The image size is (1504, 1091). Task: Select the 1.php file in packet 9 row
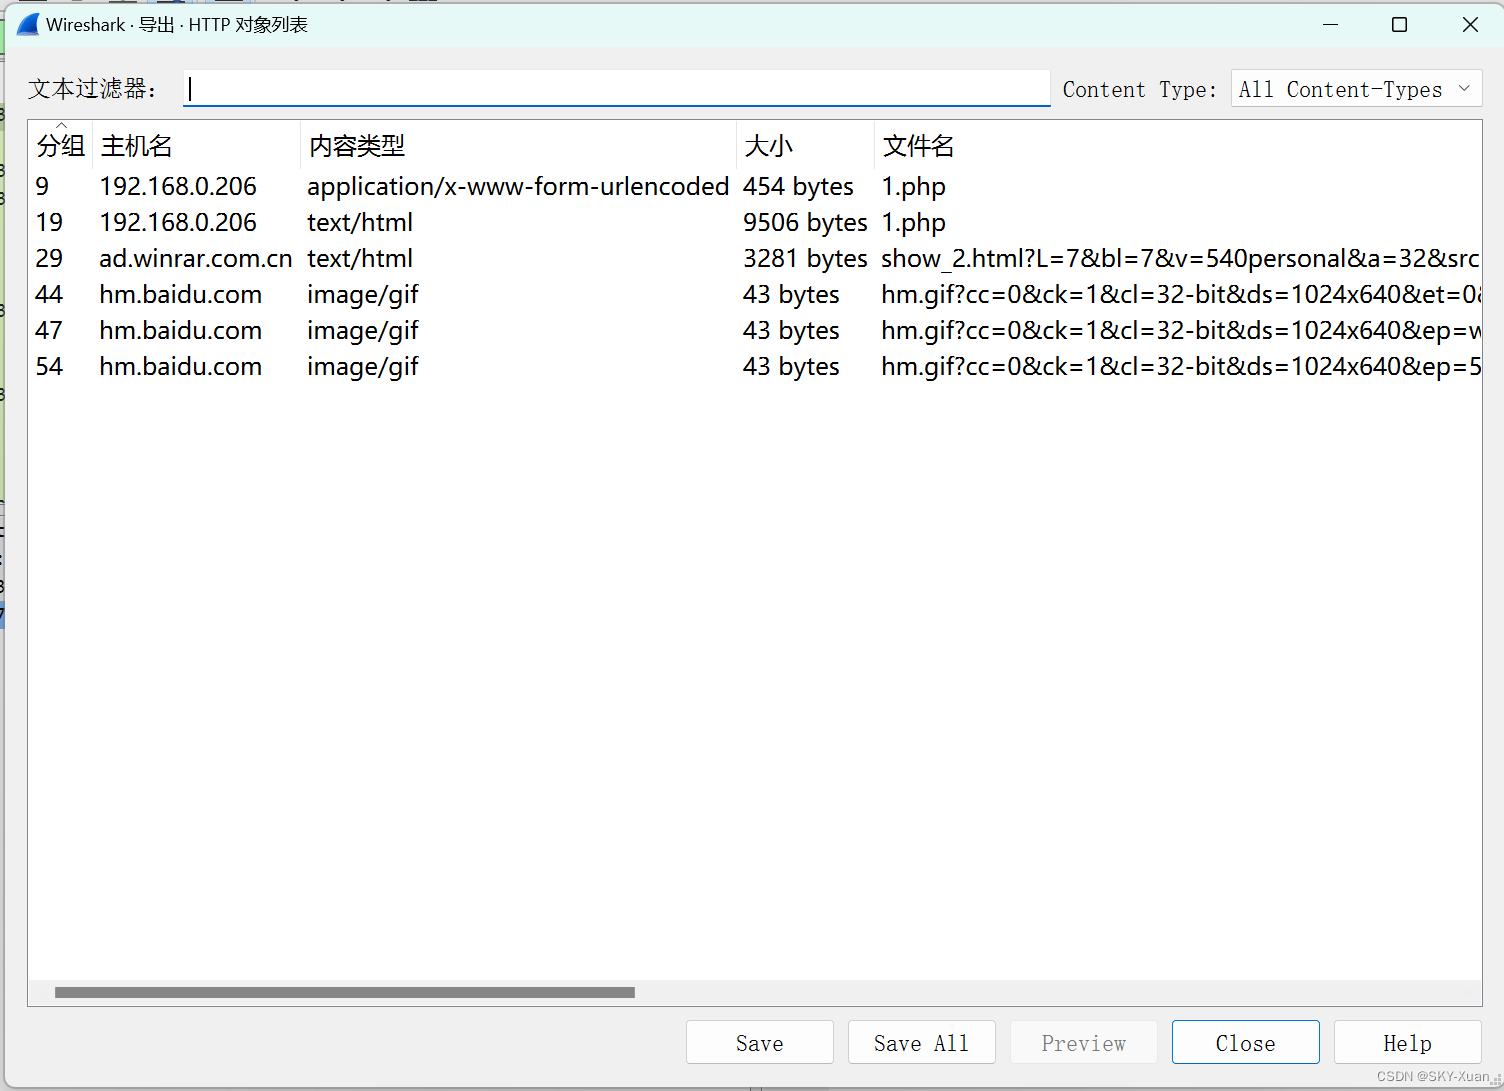click(x=913, y=186)
